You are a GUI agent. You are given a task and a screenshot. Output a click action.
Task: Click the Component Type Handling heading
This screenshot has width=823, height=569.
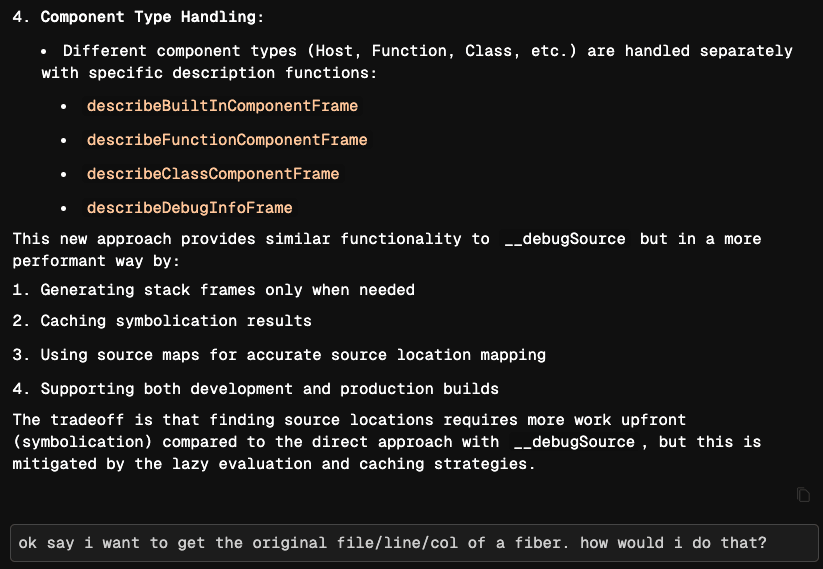click(x=152, y=17)
